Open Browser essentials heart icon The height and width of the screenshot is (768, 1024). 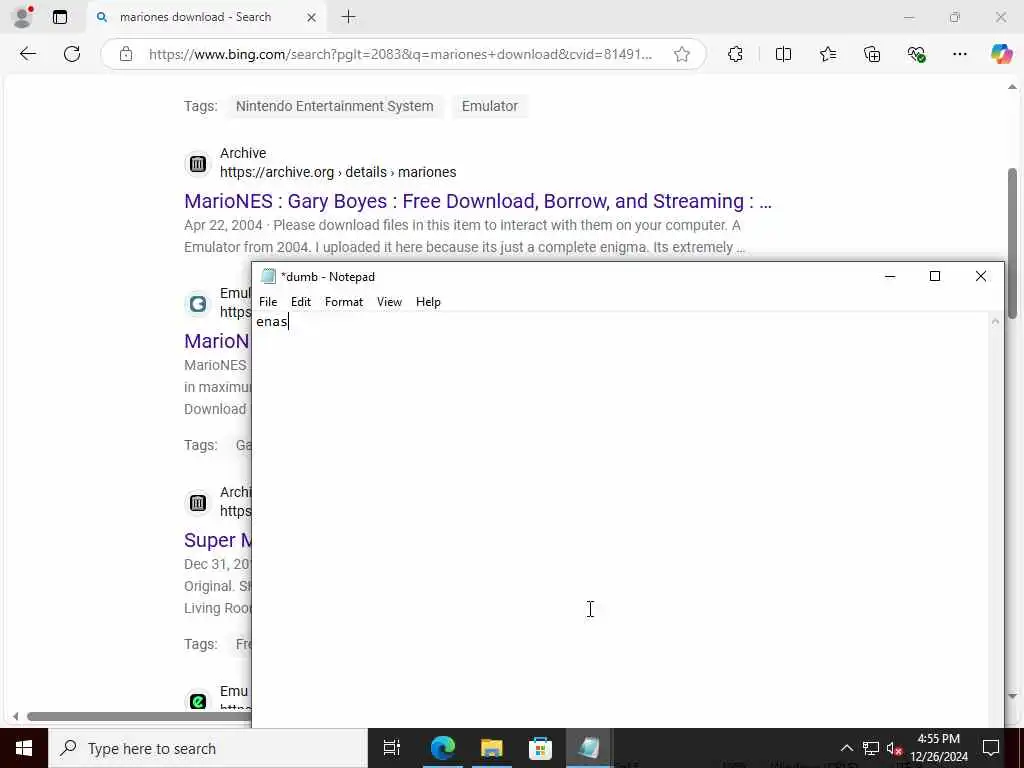click(916, 54)
